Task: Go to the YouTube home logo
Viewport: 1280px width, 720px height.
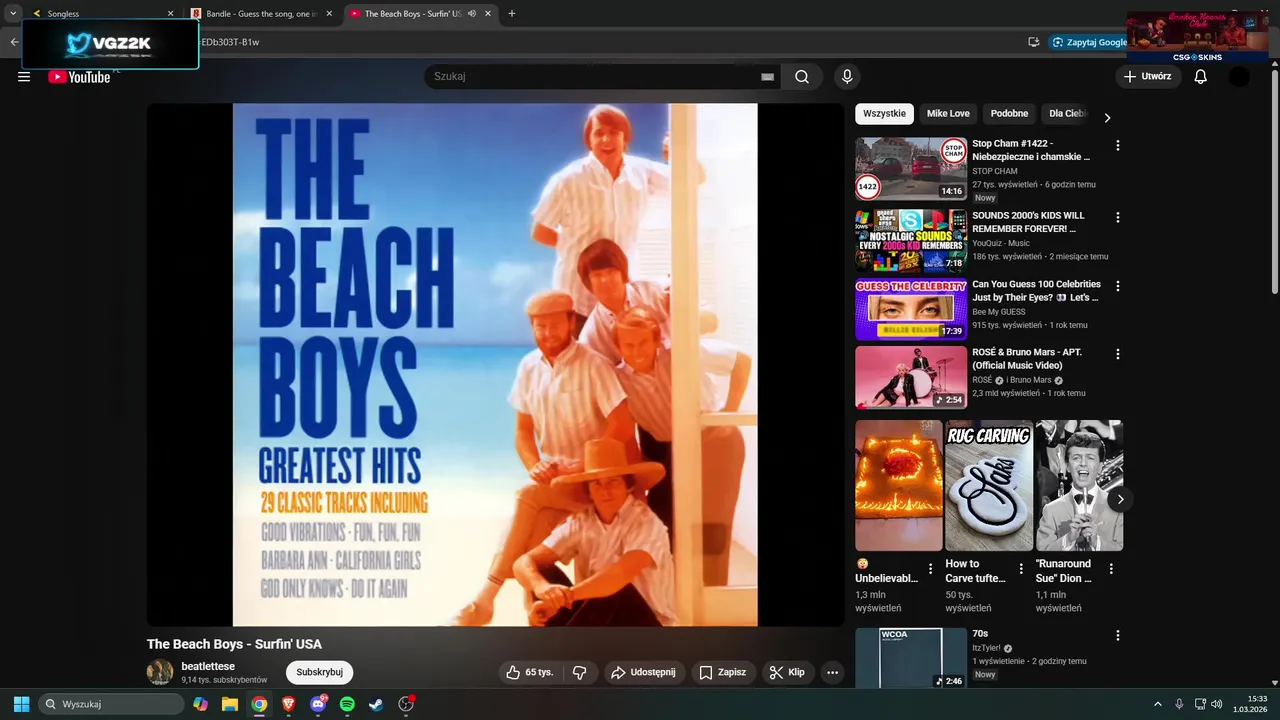Action: pos(79,77)
